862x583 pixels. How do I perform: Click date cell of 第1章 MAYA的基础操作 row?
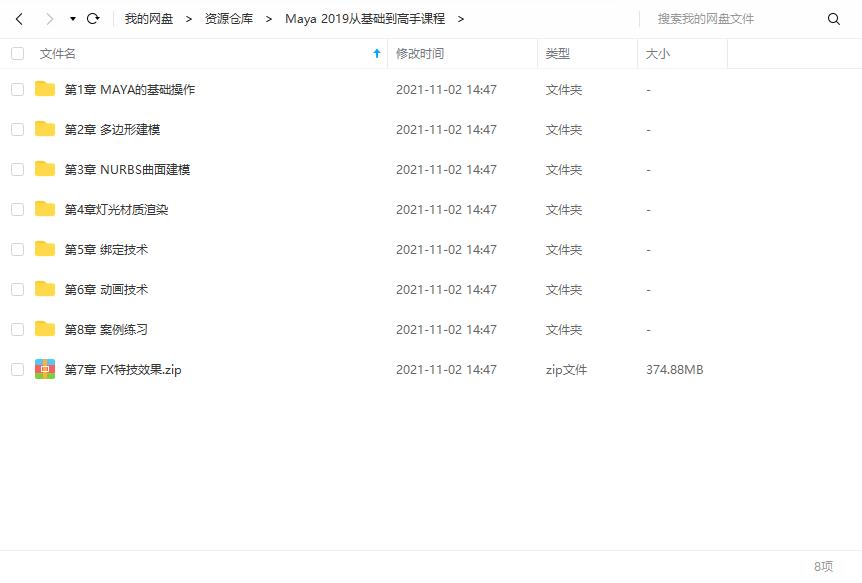(446, 90)
